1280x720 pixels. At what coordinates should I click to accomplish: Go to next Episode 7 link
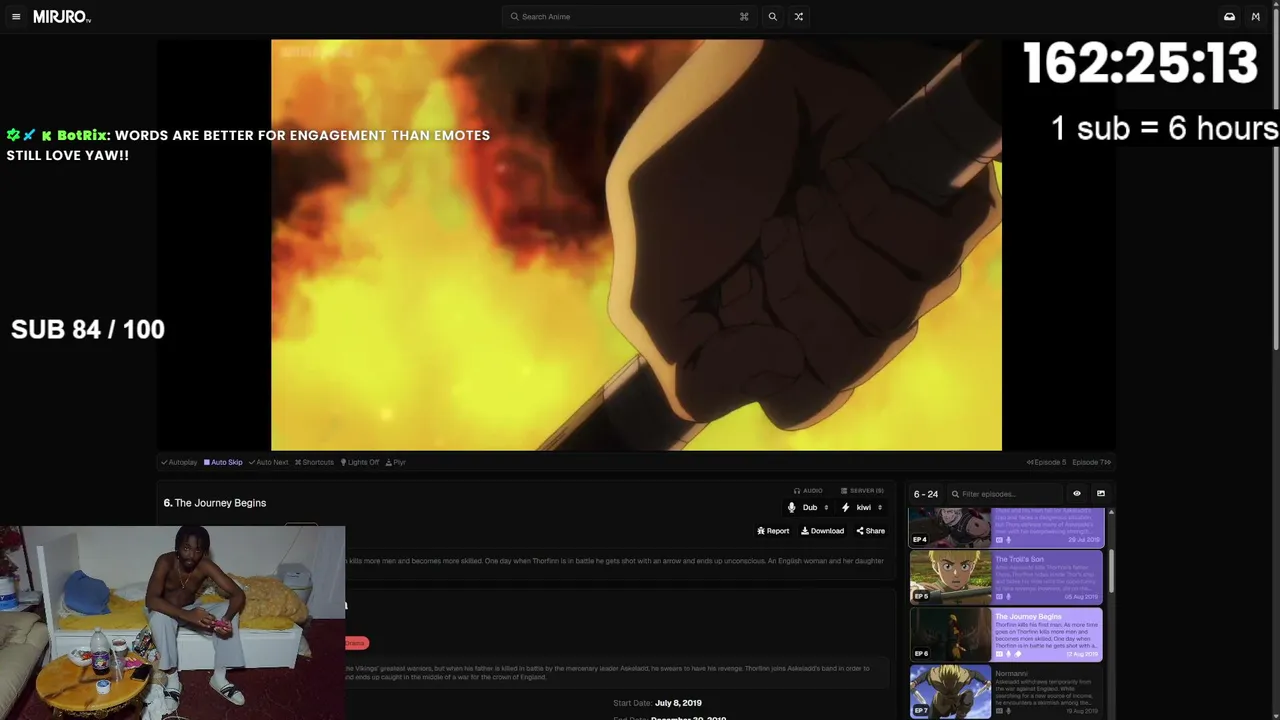point(1092,462)
